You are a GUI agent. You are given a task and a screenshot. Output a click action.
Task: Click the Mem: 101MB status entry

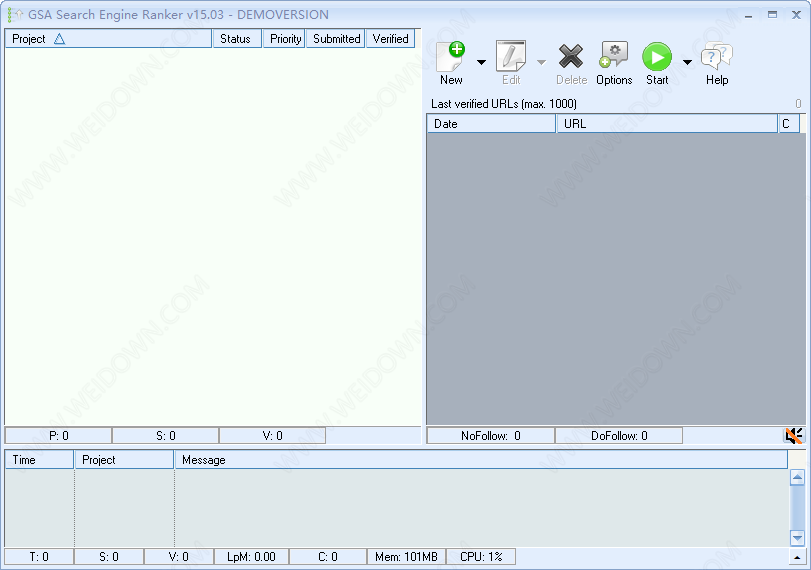(407, 557)
